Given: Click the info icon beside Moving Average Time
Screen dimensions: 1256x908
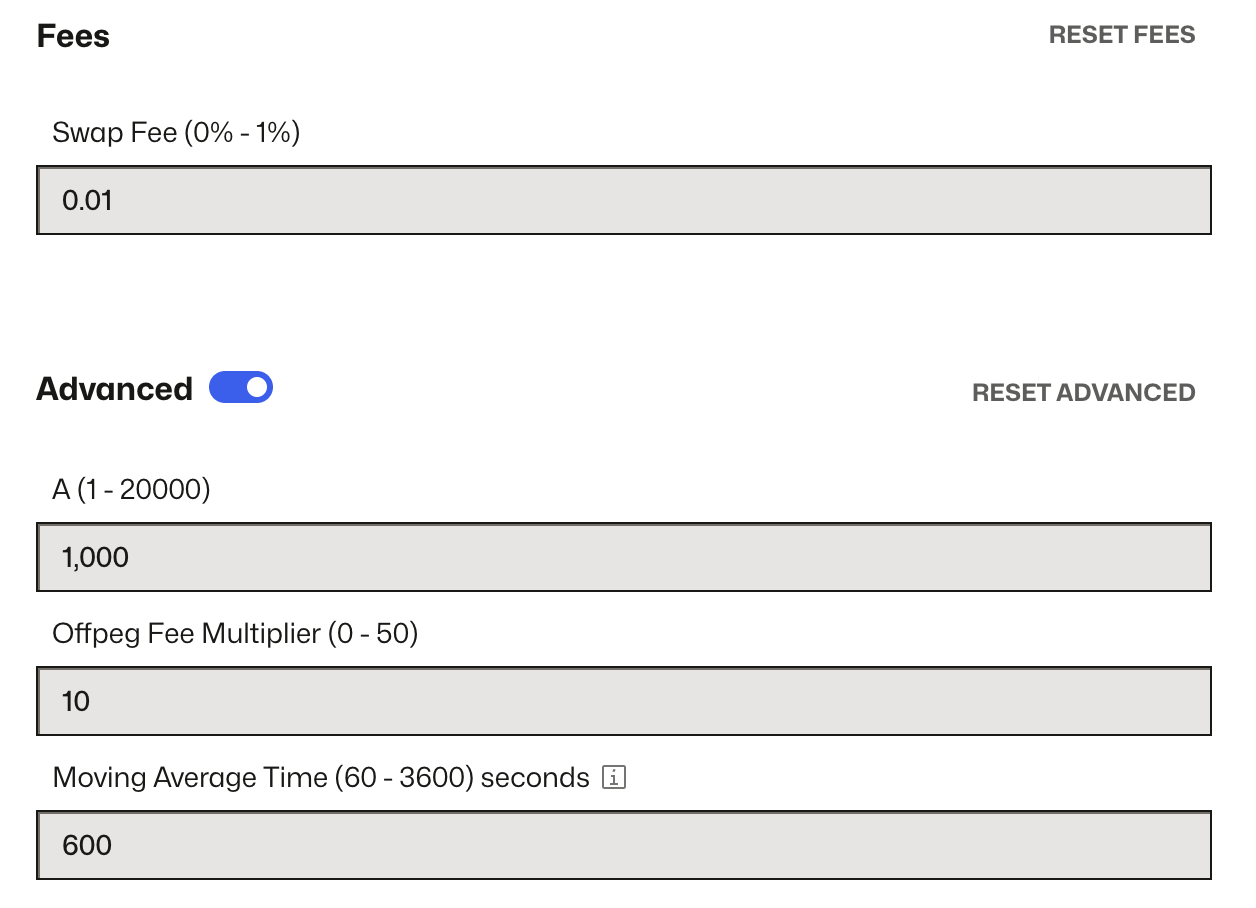Looking at the screenshot, I should 614,777.
